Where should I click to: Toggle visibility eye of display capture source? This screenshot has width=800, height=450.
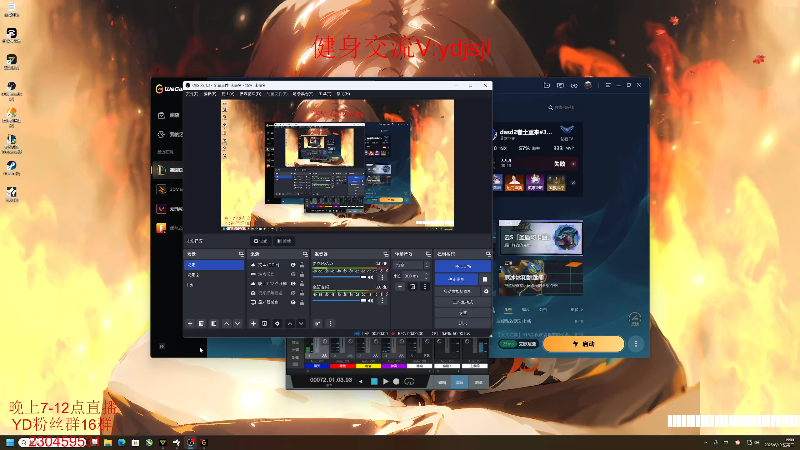coord(293,302)
